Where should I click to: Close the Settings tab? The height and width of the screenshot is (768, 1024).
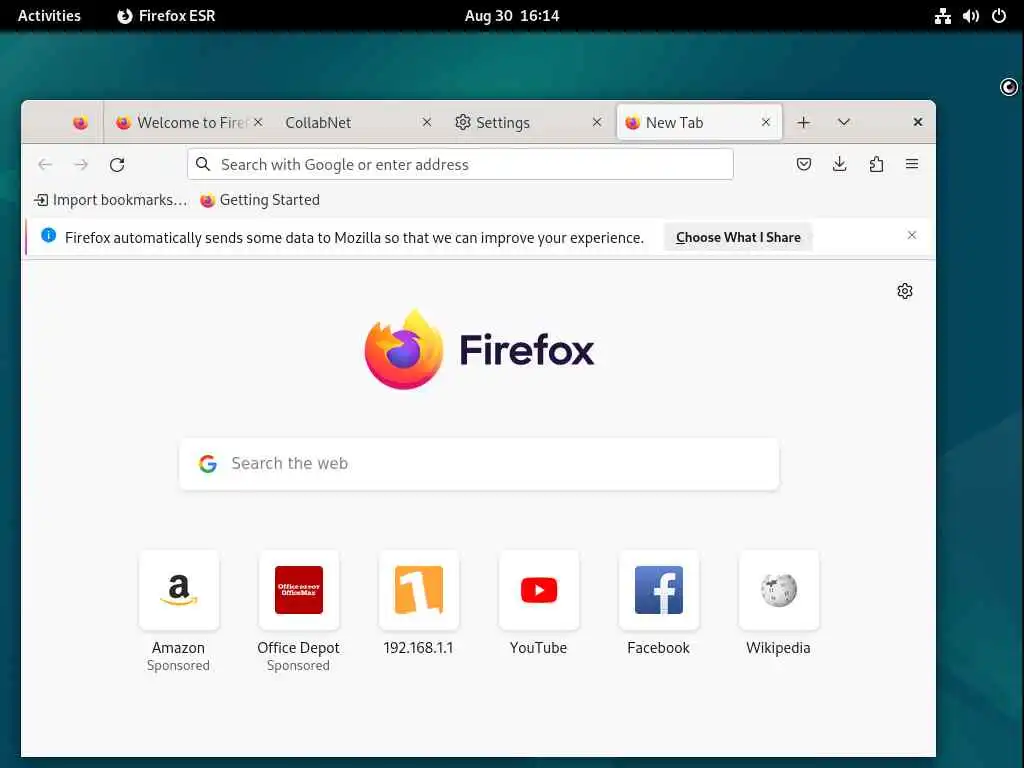(x=597, y=122)
